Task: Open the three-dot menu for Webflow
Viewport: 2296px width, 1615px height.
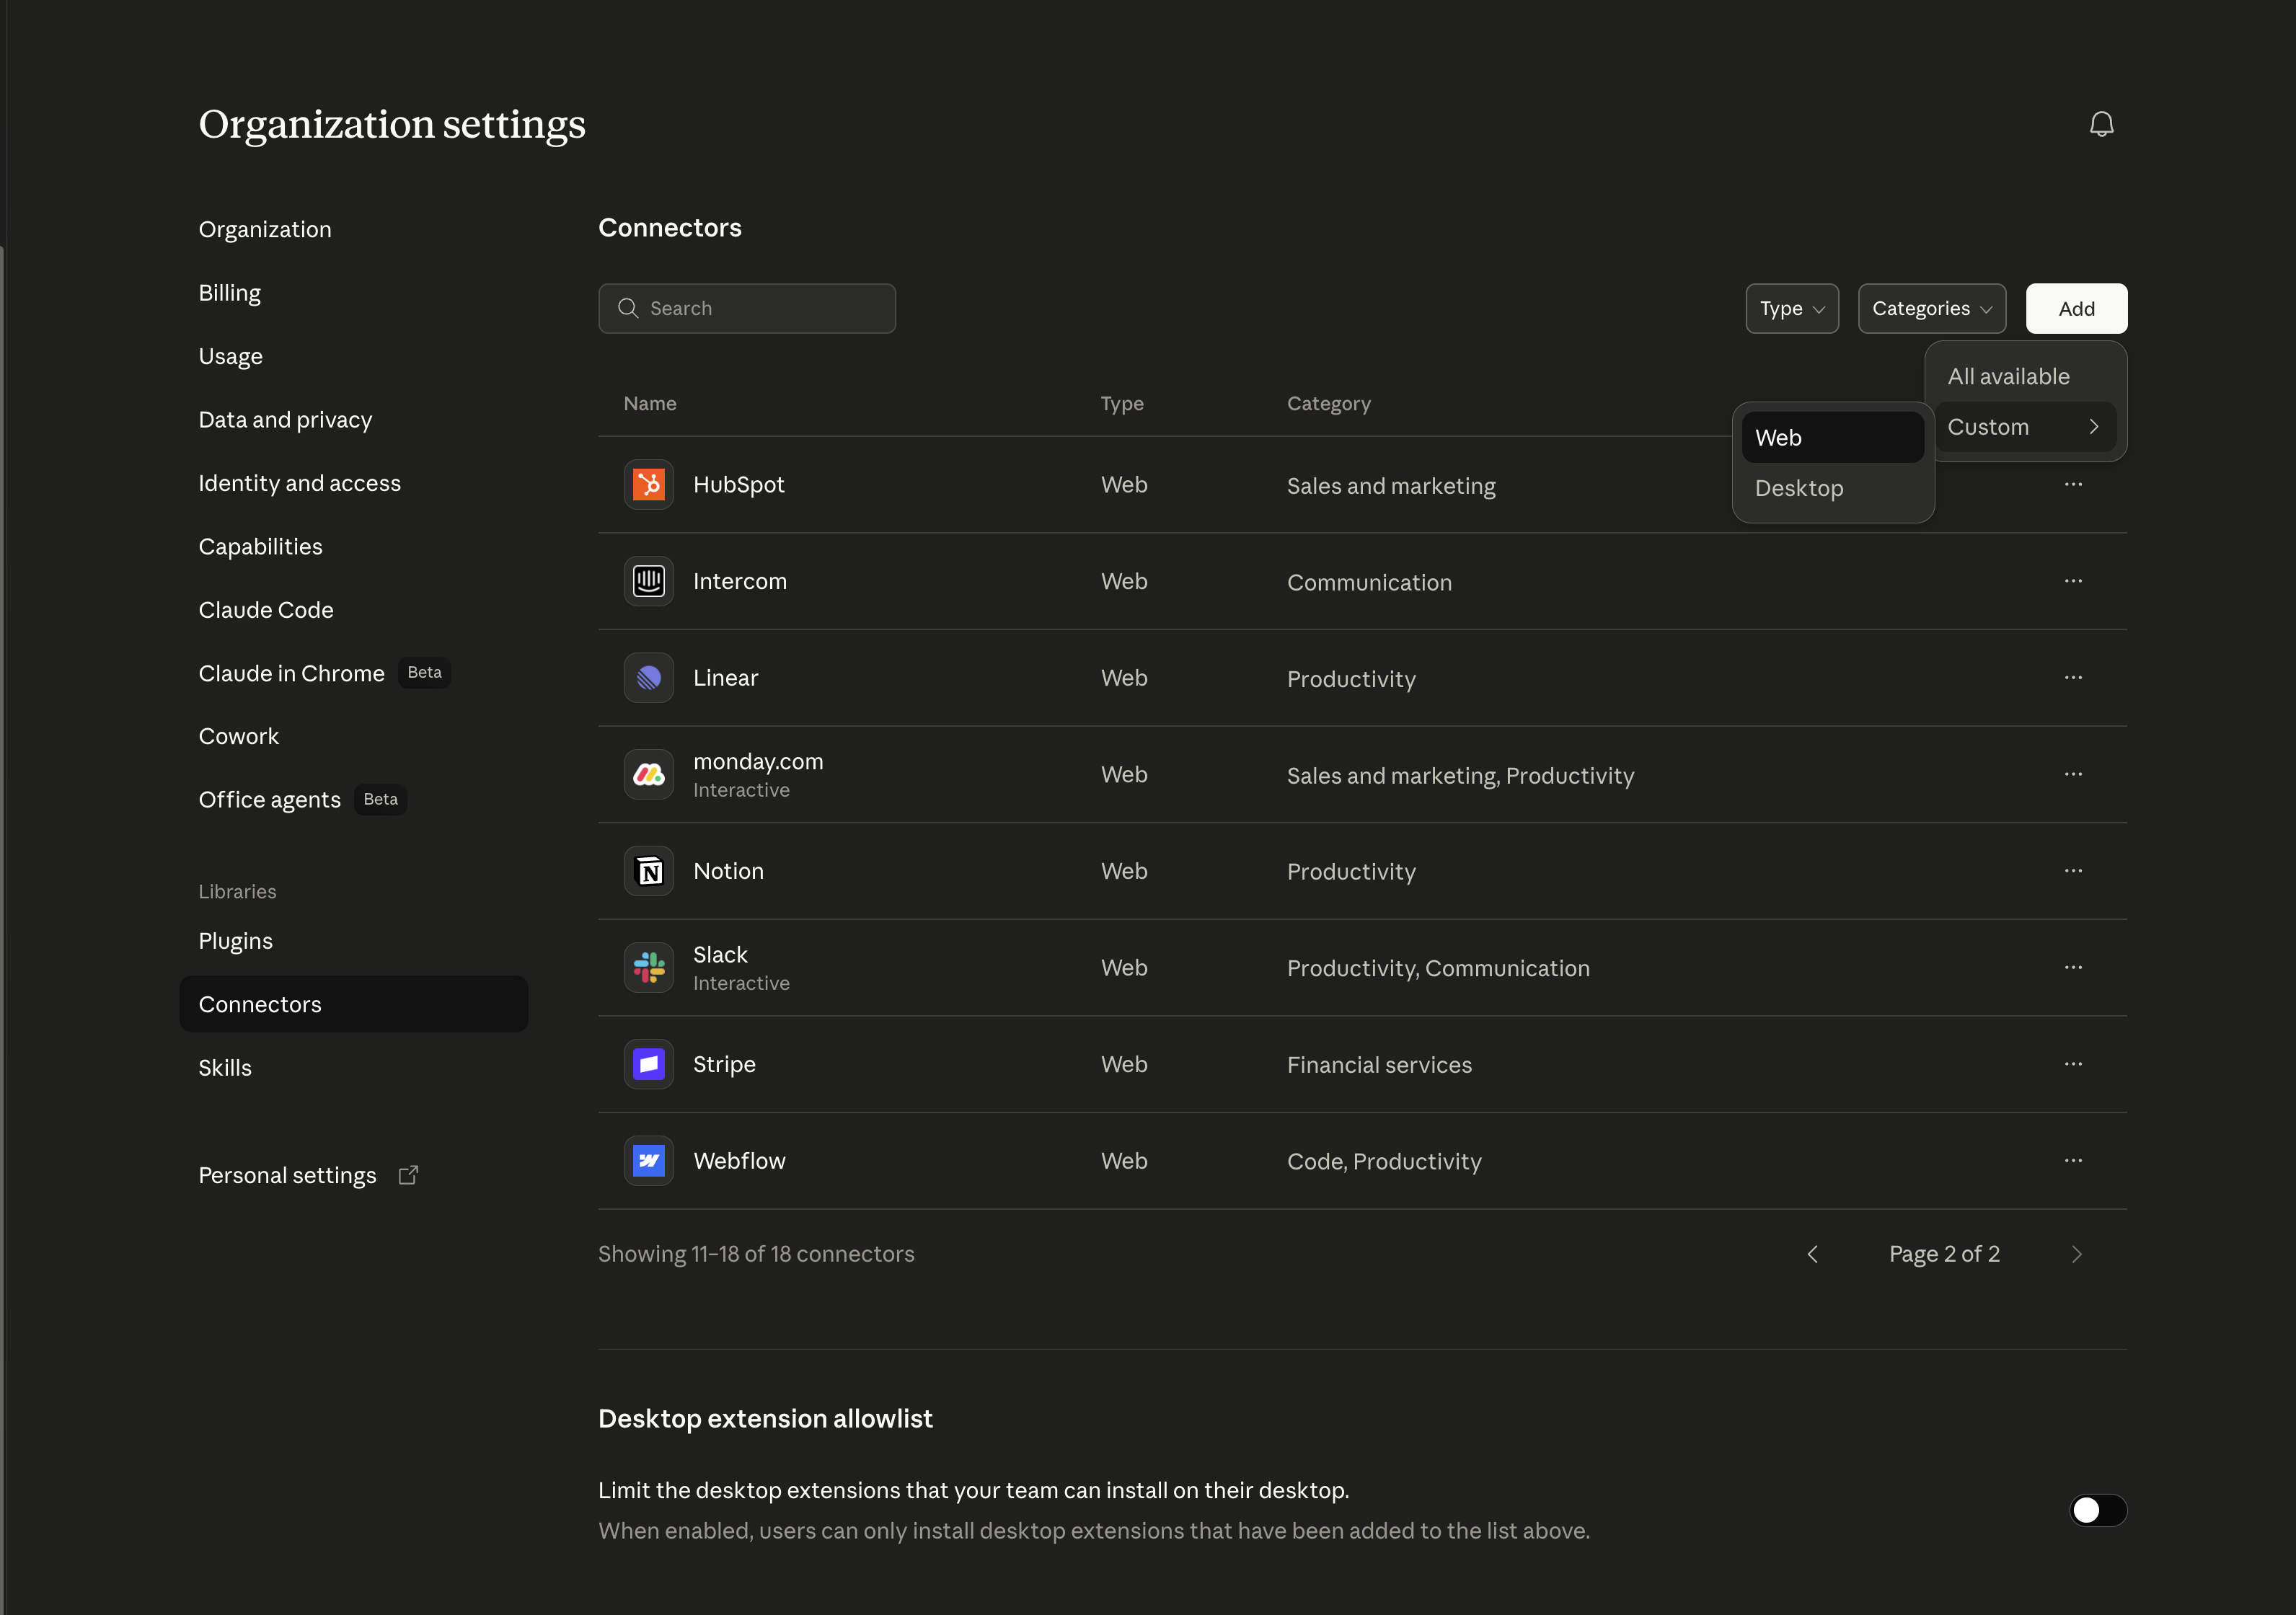Action: pyautogui.click(x=2073, y=1161)
